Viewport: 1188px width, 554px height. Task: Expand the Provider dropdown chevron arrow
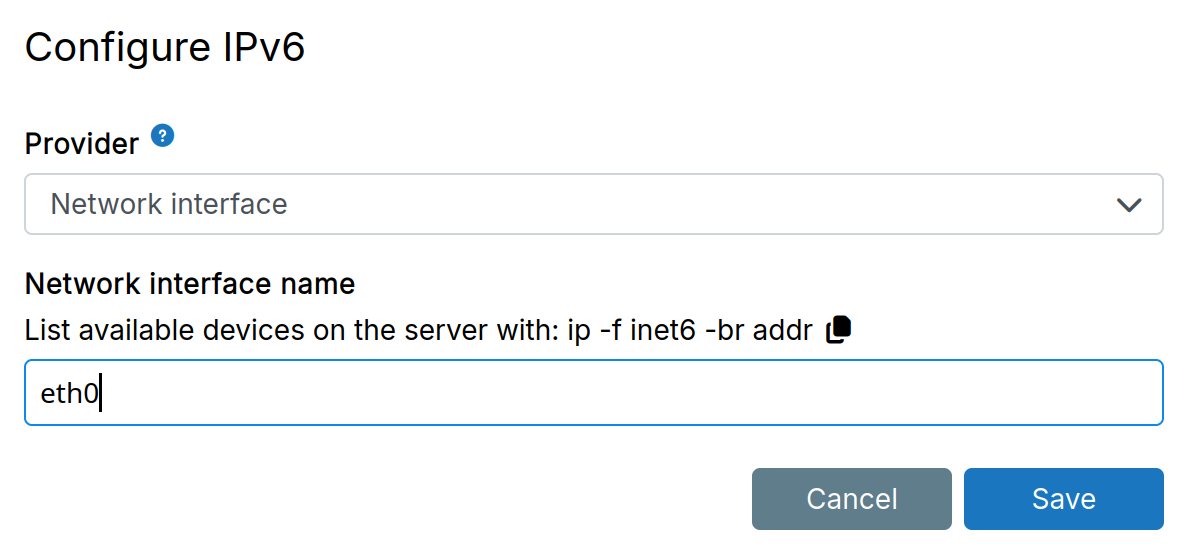click(x=1129, y=205)
